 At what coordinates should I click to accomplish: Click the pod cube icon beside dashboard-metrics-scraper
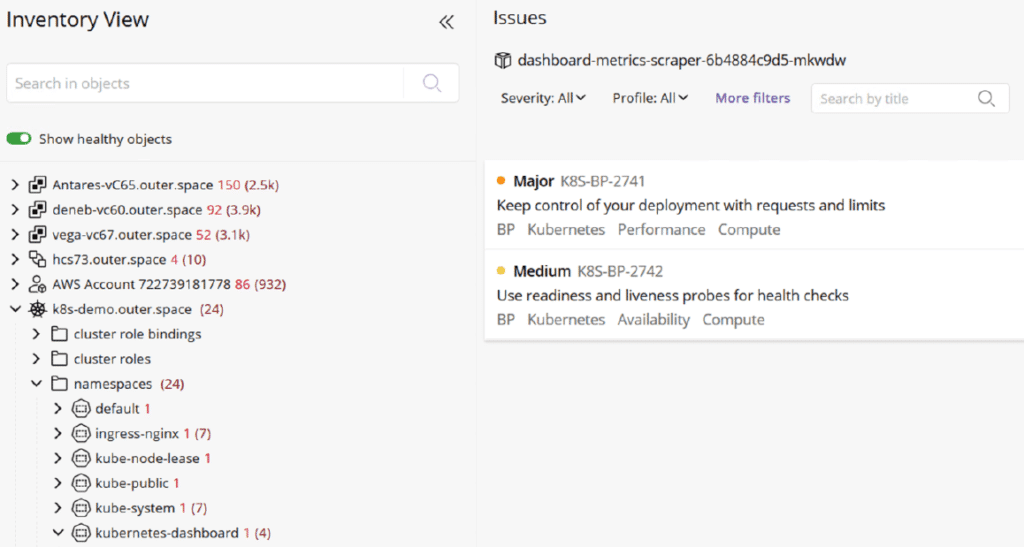(503, 61)
